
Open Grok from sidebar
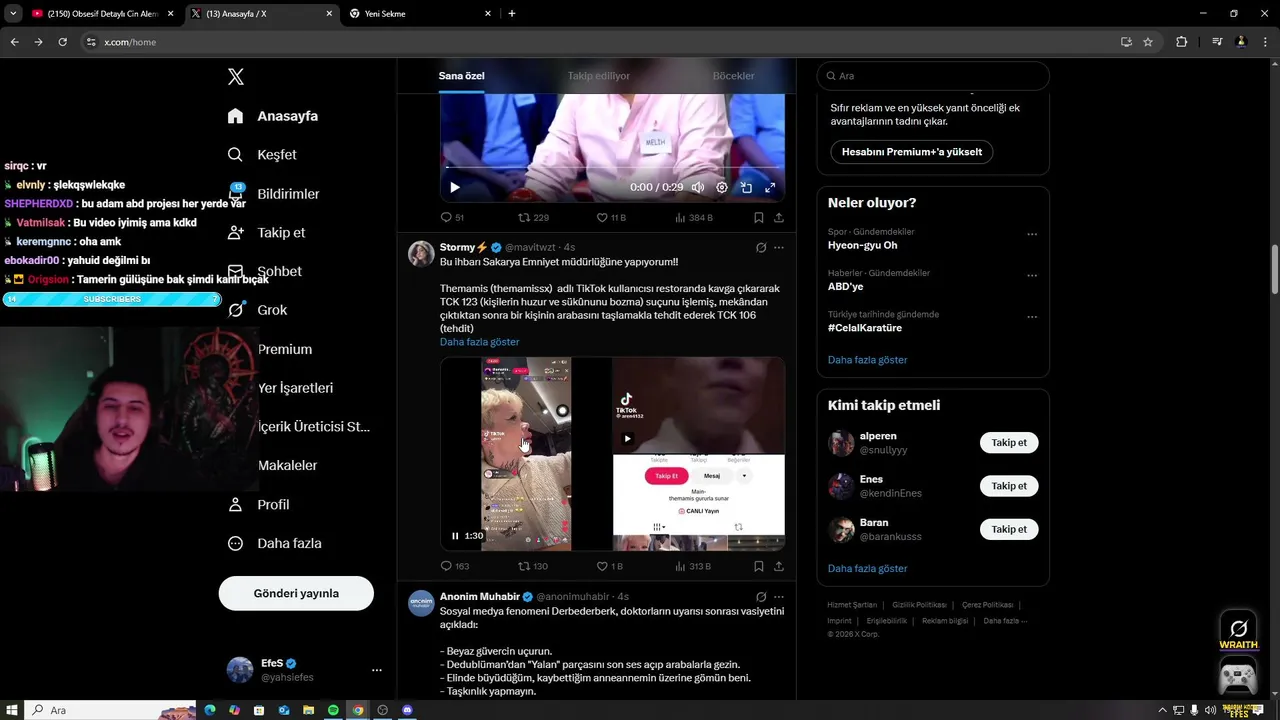(257, 310)
